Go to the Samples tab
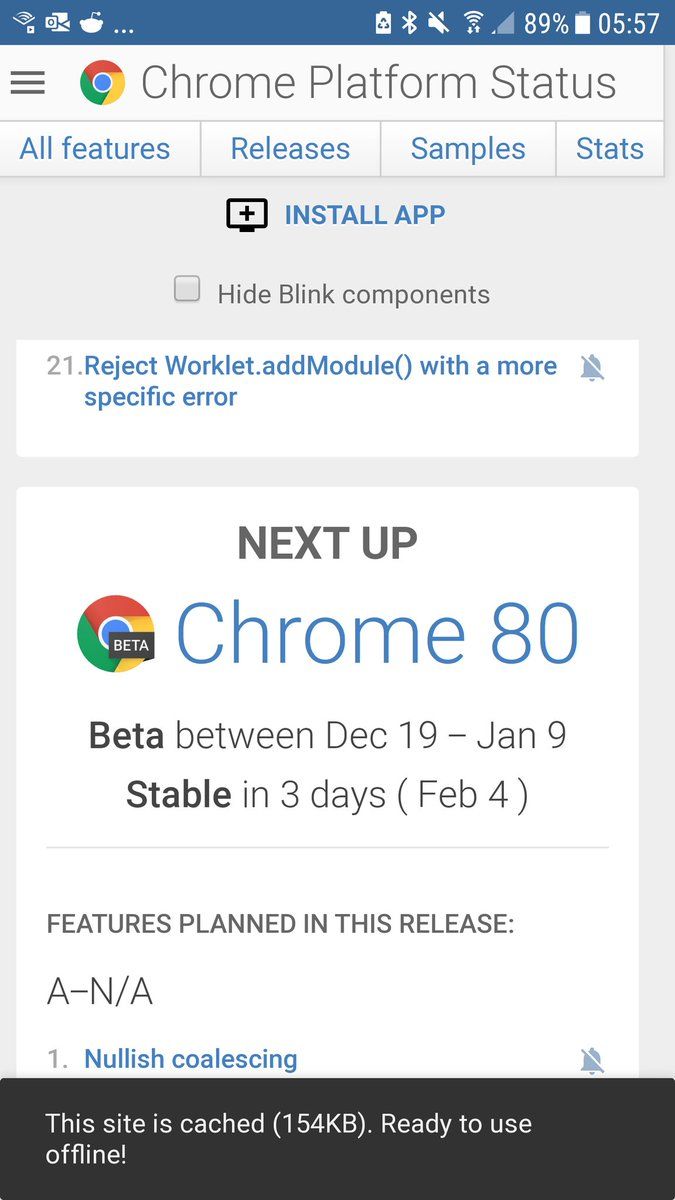This screenshot has height=1200, width=675. pyautogui.click(x=468, y=149)
